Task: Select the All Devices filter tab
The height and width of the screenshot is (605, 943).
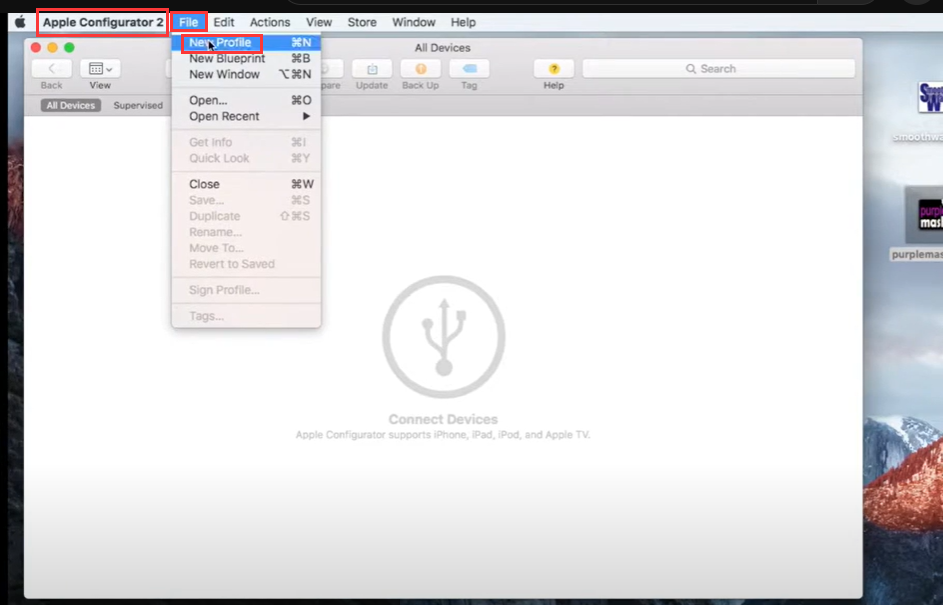Action: coord(71,105)
